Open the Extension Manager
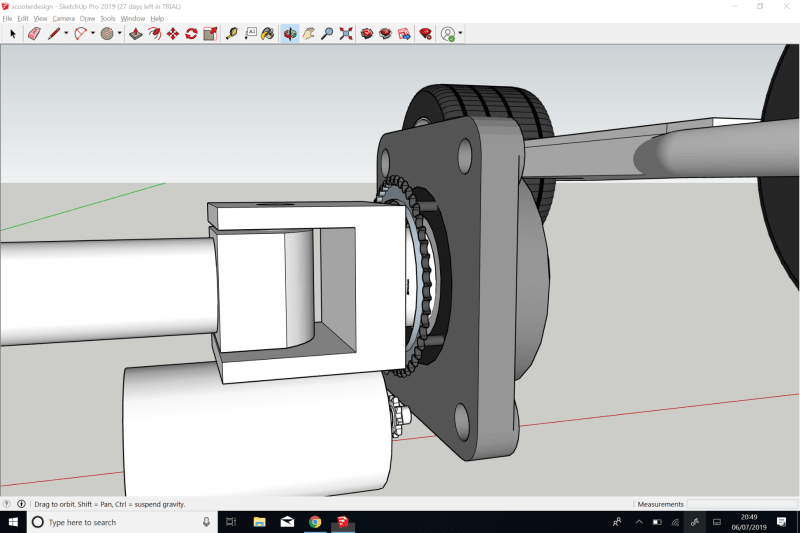The height and width of the screenshot is (533, 800). pos(426,34)
